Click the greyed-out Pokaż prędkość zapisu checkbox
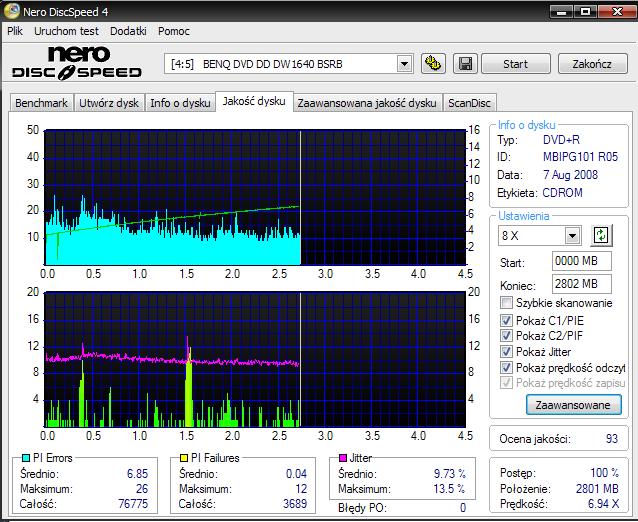Screen dimensions: 638x522 tap(506, 383)
